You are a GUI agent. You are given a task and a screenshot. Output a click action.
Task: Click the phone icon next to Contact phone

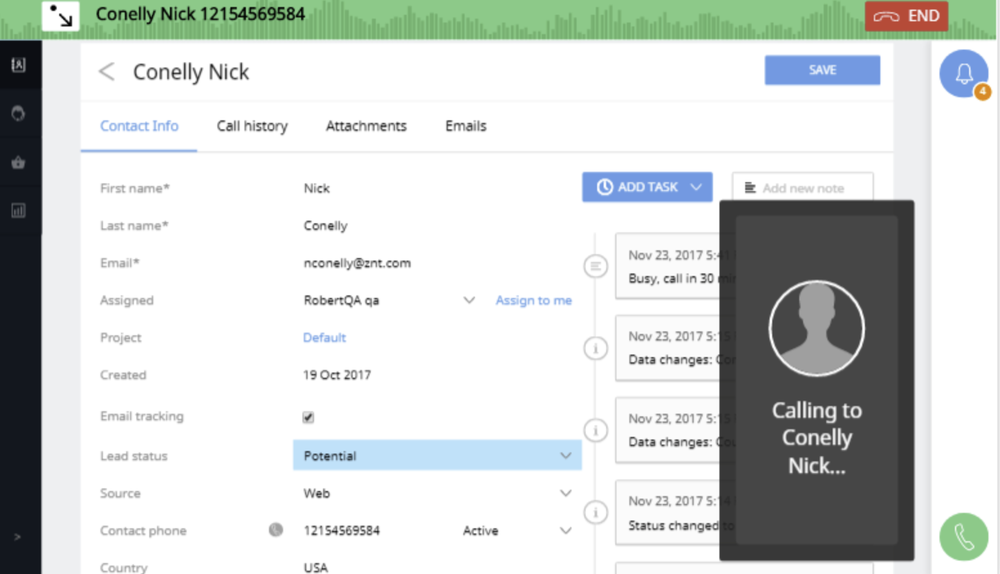tap(276, 530)
